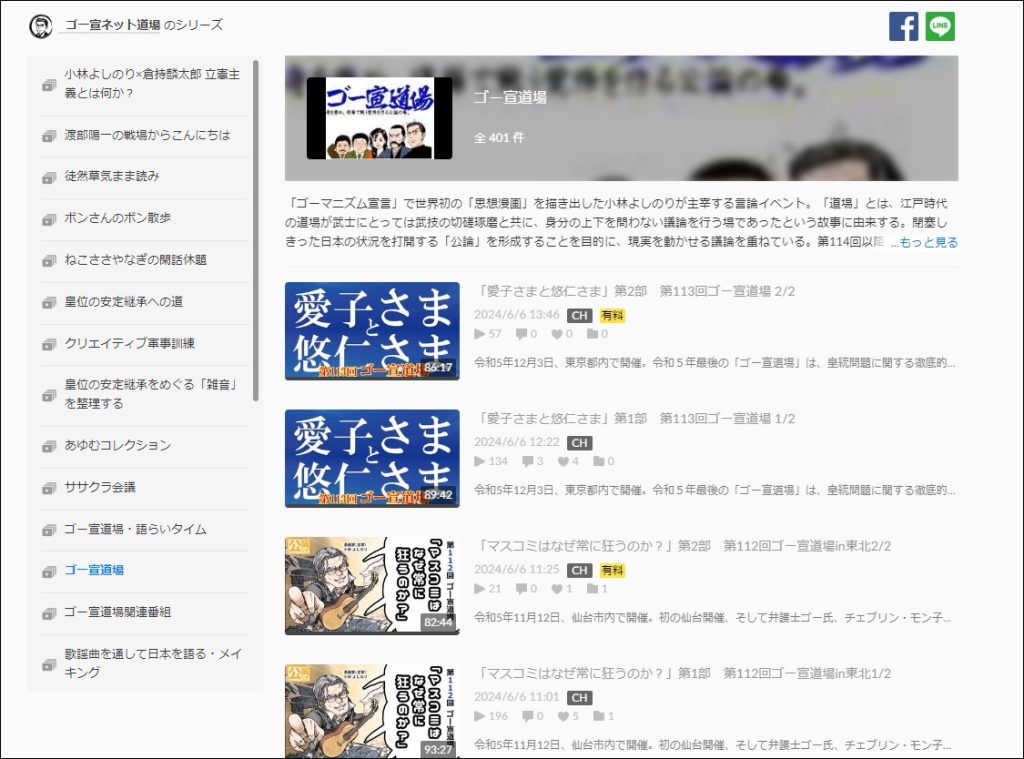Click the channel owner avatar icon
The height and width of the screenshot is (759, 1024).
pyautogui.click(x=41, y=26)
